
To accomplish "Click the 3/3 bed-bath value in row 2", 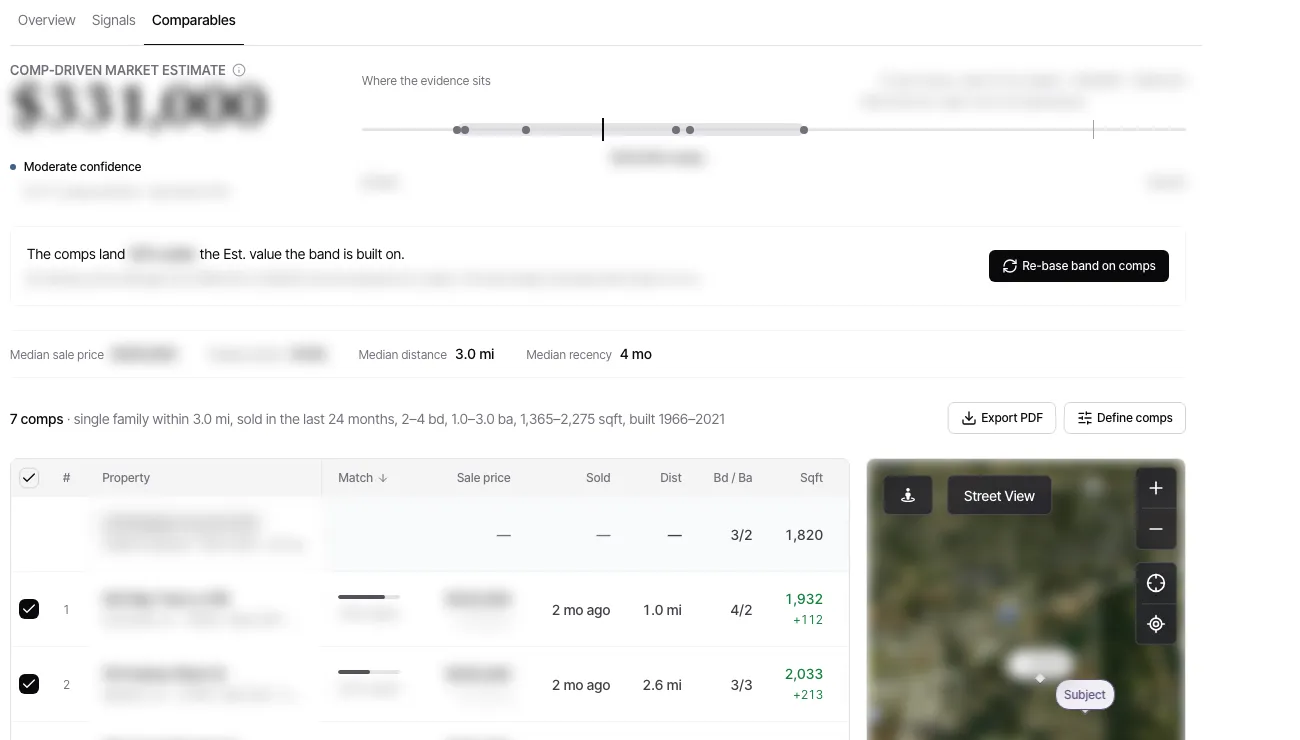I will point(741,685).
